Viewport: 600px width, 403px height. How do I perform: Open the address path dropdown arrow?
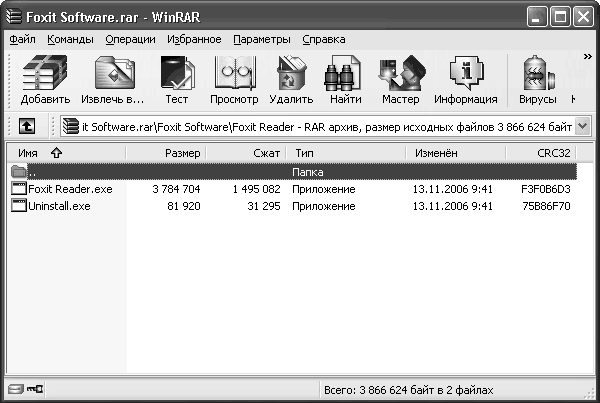582,126
